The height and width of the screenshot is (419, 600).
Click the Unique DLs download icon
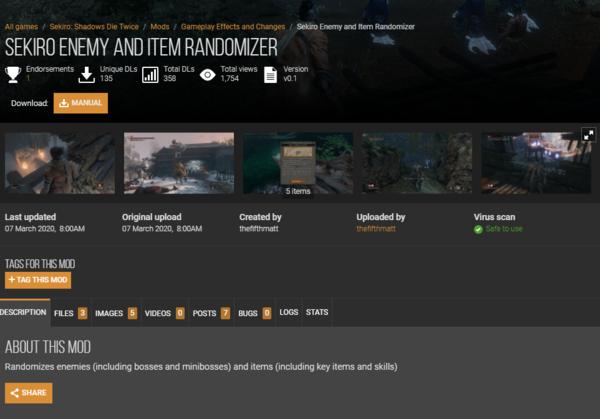click(87, 75)
